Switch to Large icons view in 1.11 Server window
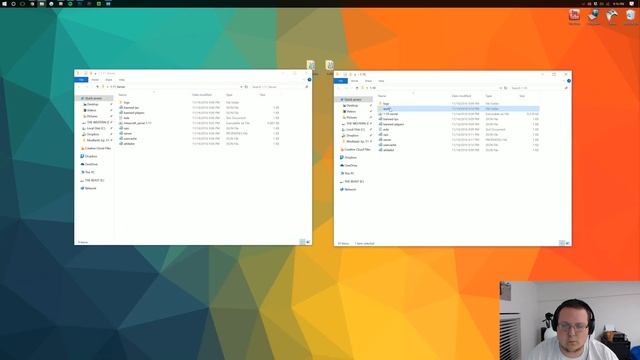The height and width of the screenshot is (360, 640). (x=308, y=242)
